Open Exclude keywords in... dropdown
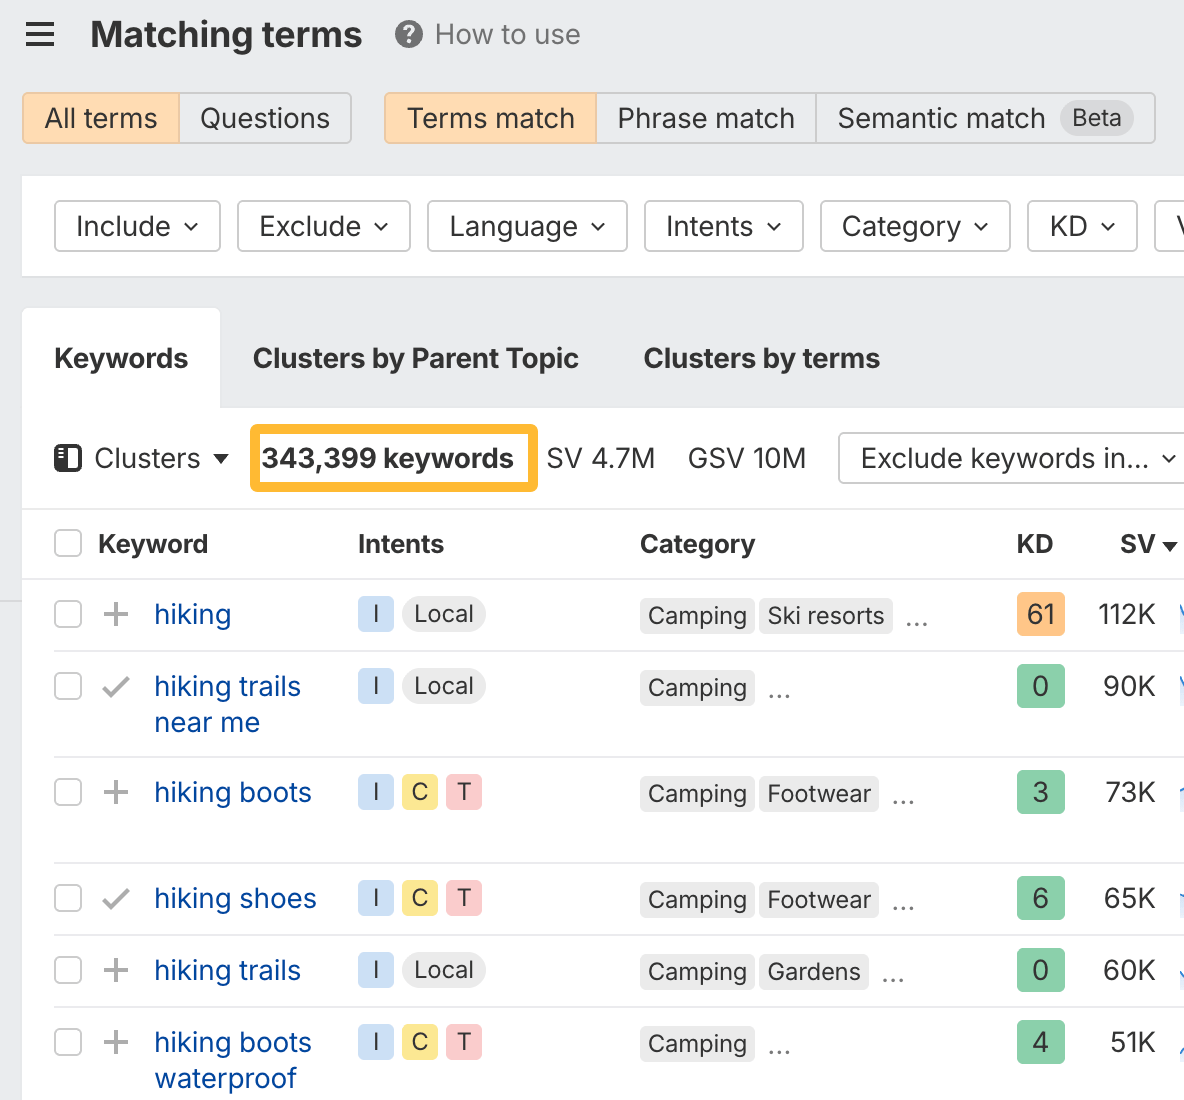1184x1100 pixels. pos(1012,458)
